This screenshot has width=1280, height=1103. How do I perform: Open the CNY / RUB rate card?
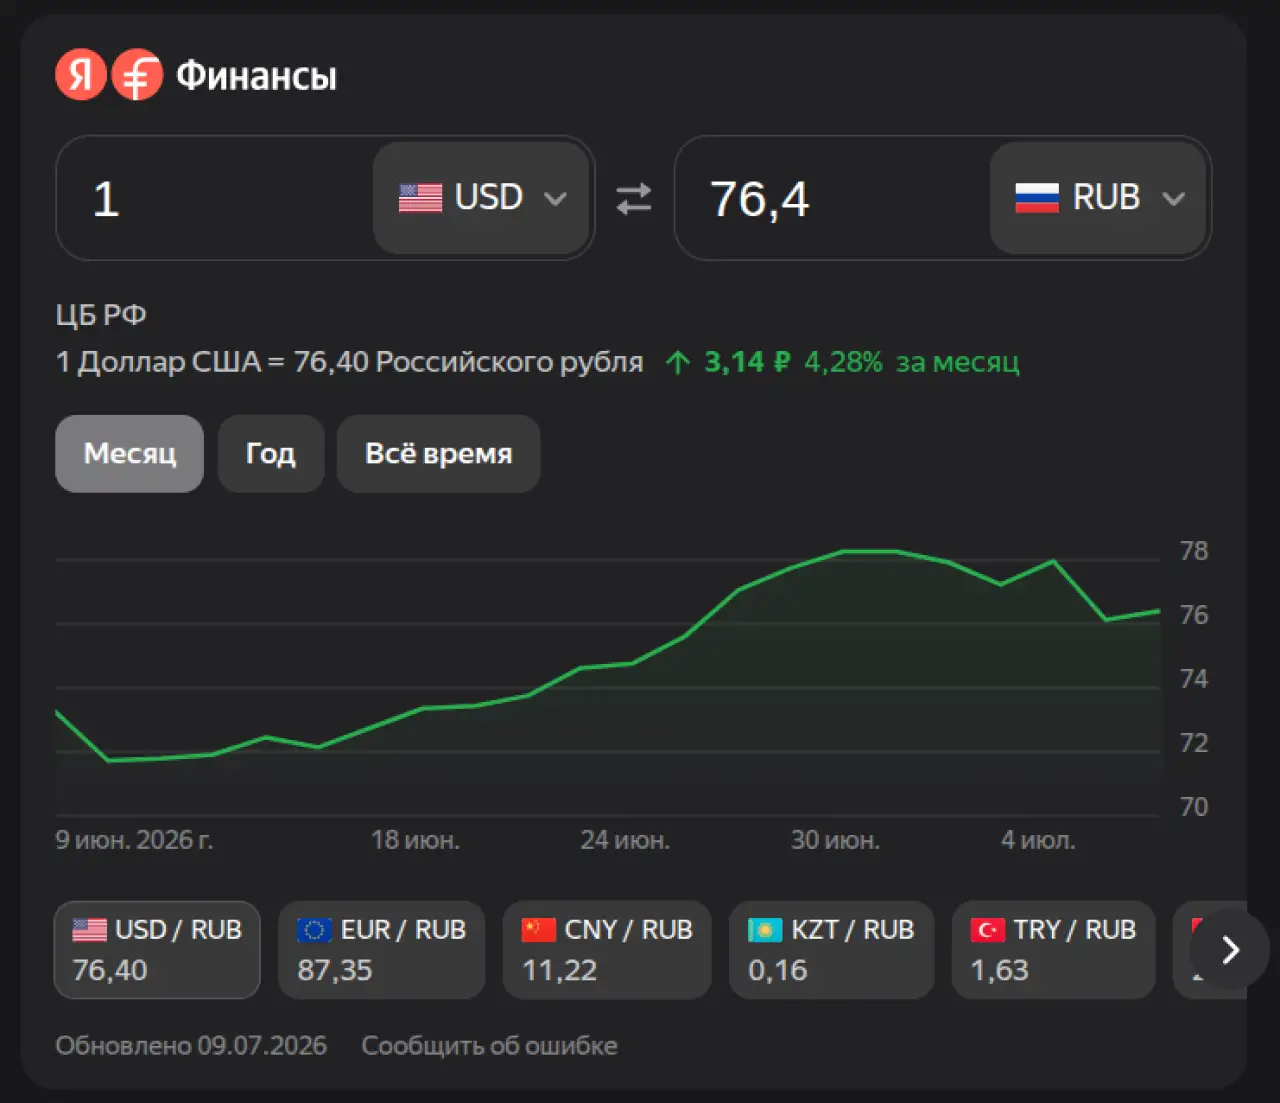coord(607,950)
